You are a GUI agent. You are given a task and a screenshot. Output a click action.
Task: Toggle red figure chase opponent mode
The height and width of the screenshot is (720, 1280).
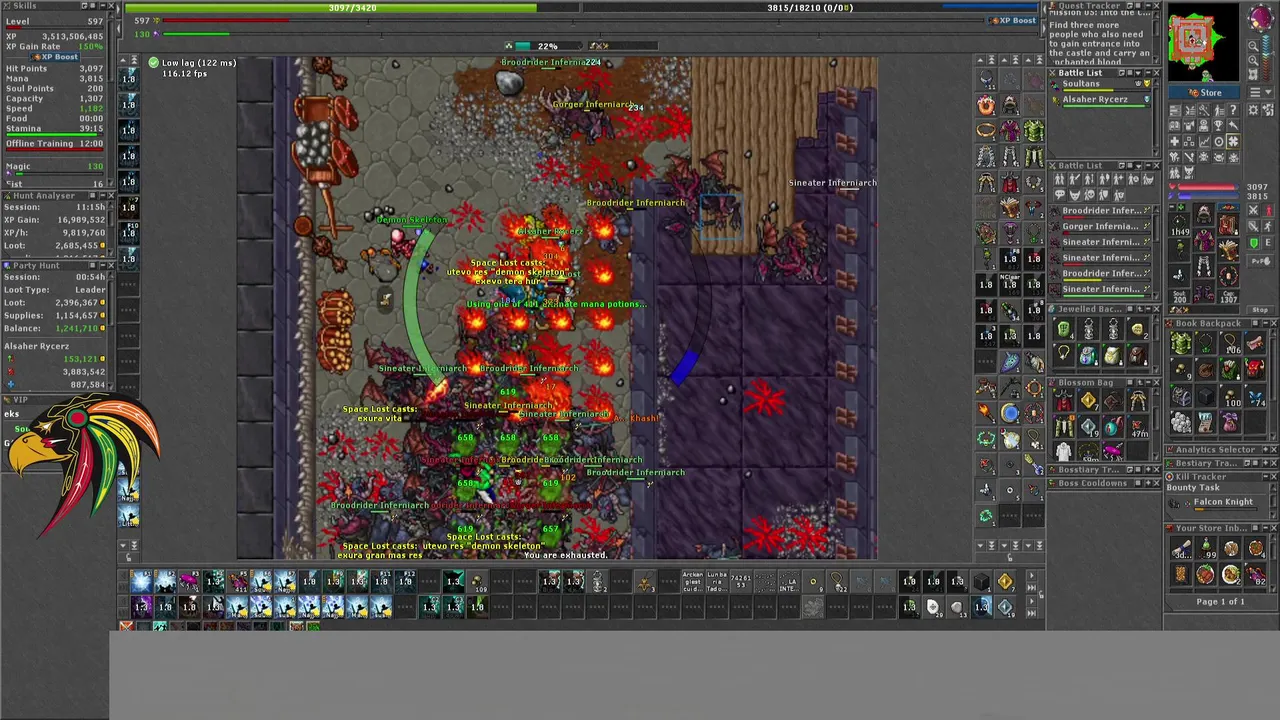pyautogui.click(x=1268, y=210)
